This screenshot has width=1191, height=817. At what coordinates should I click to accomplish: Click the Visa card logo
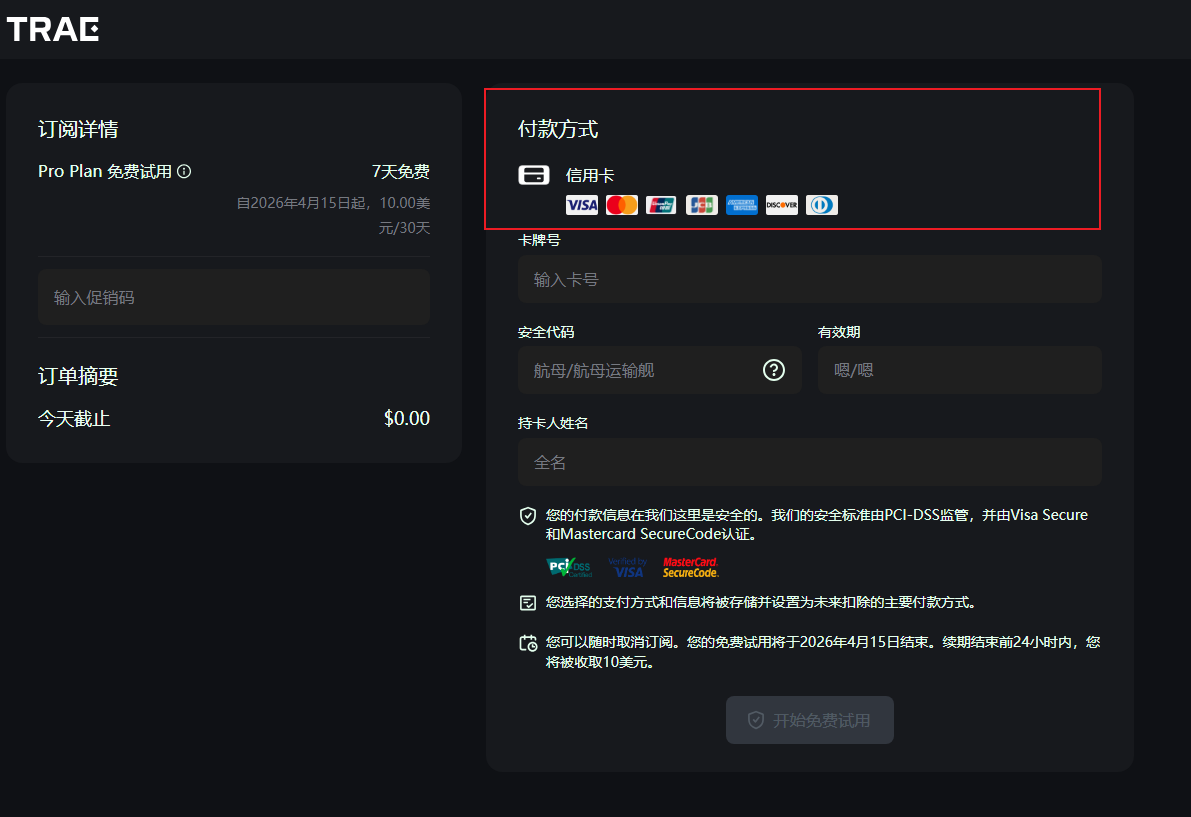tap(581, 205)
